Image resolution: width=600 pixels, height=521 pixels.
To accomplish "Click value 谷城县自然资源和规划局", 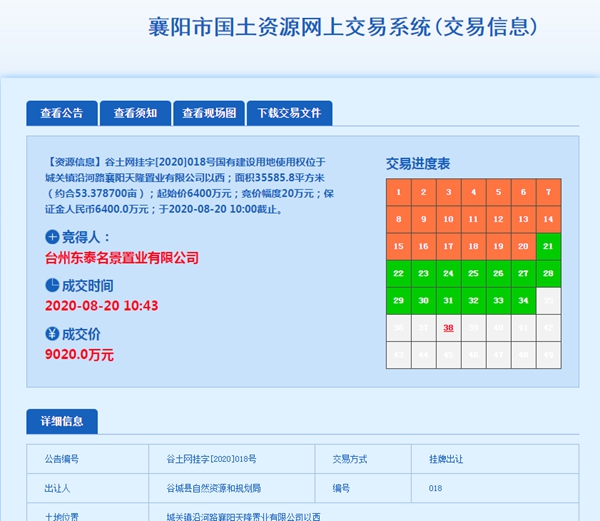I will [x=214, y=488].
